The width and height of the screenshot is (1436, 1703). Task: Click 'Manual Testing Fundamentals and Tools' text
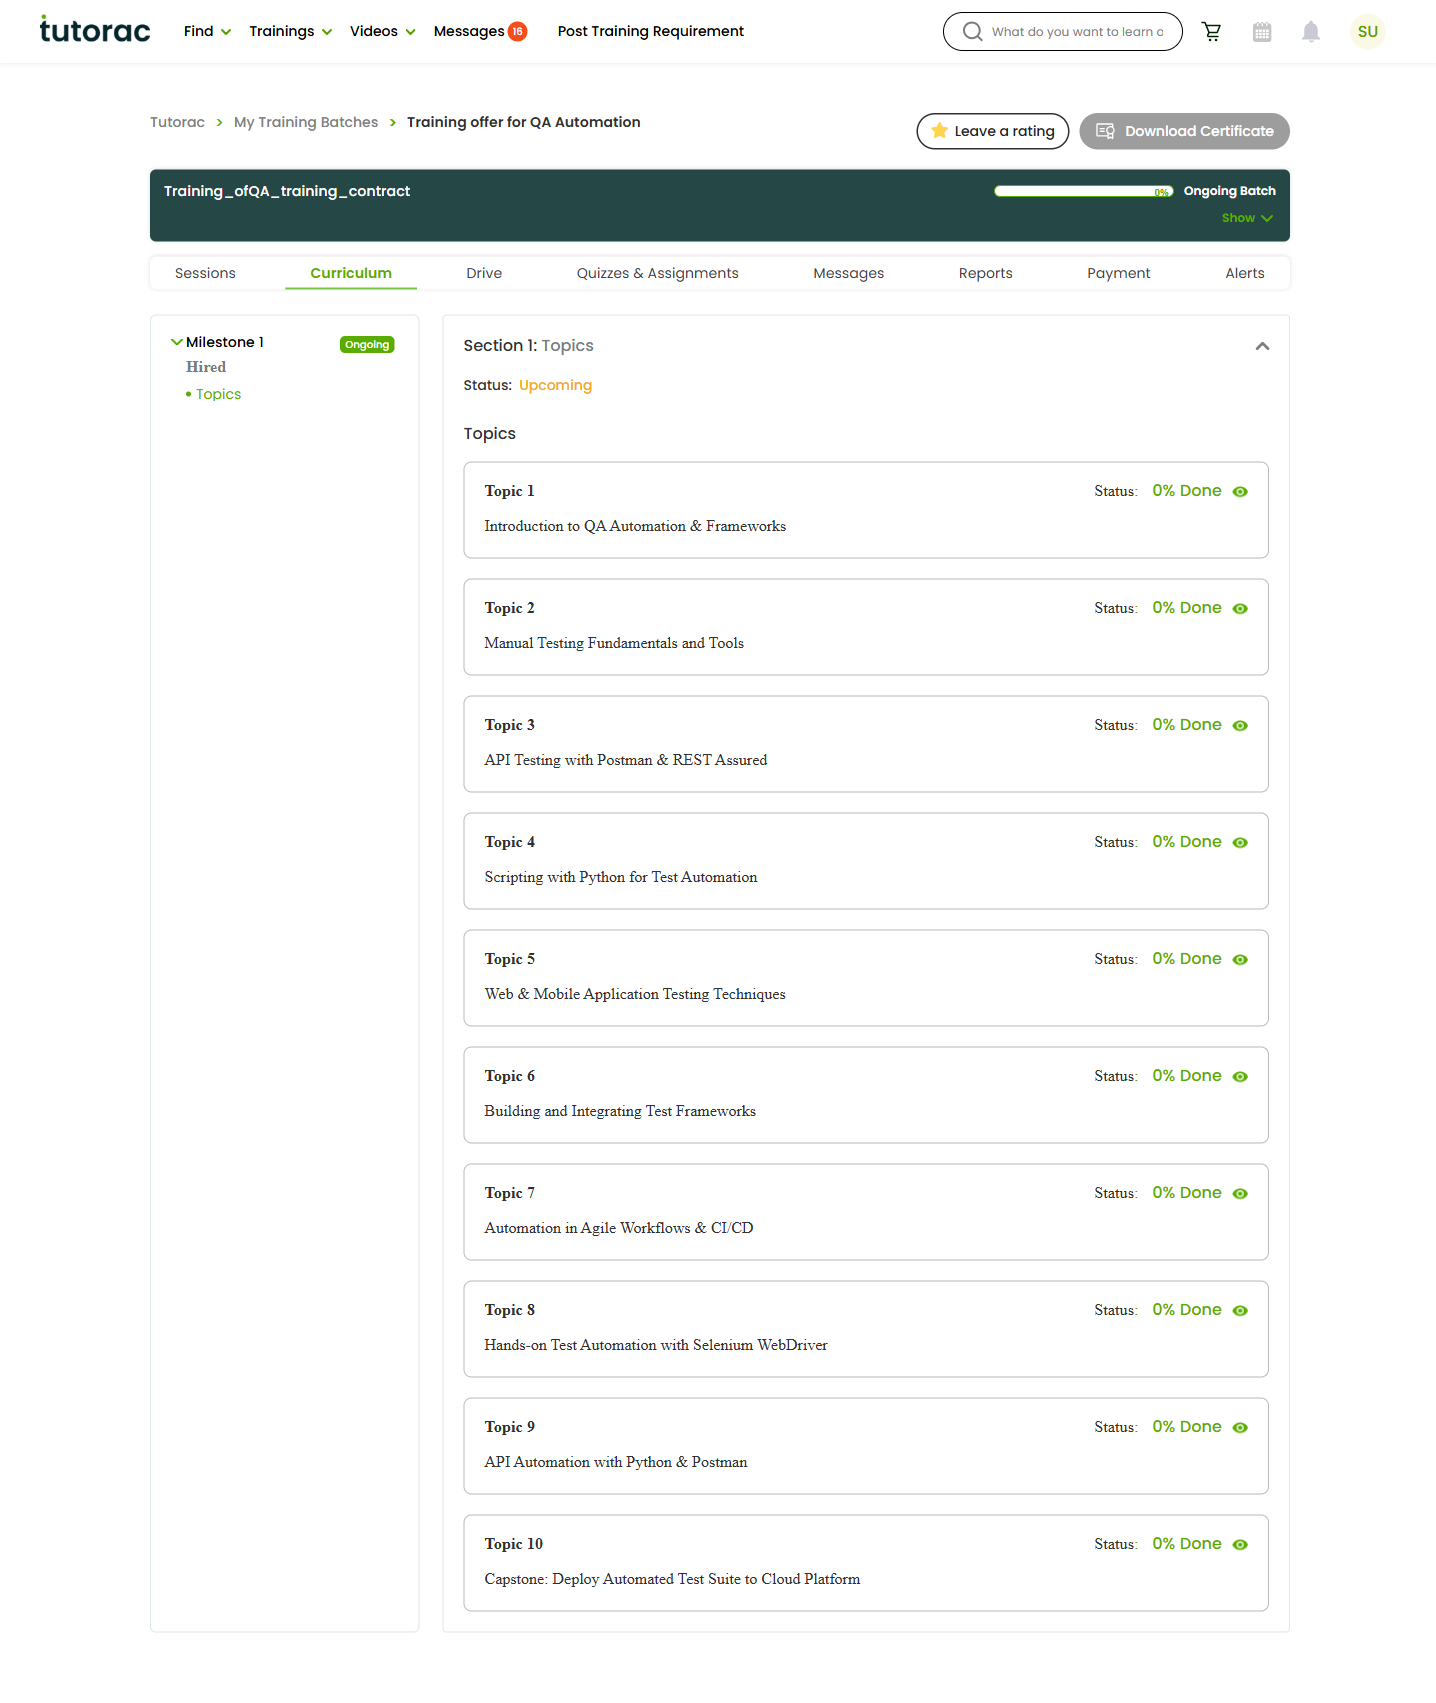pyautogui.click(x=614, y=643)
